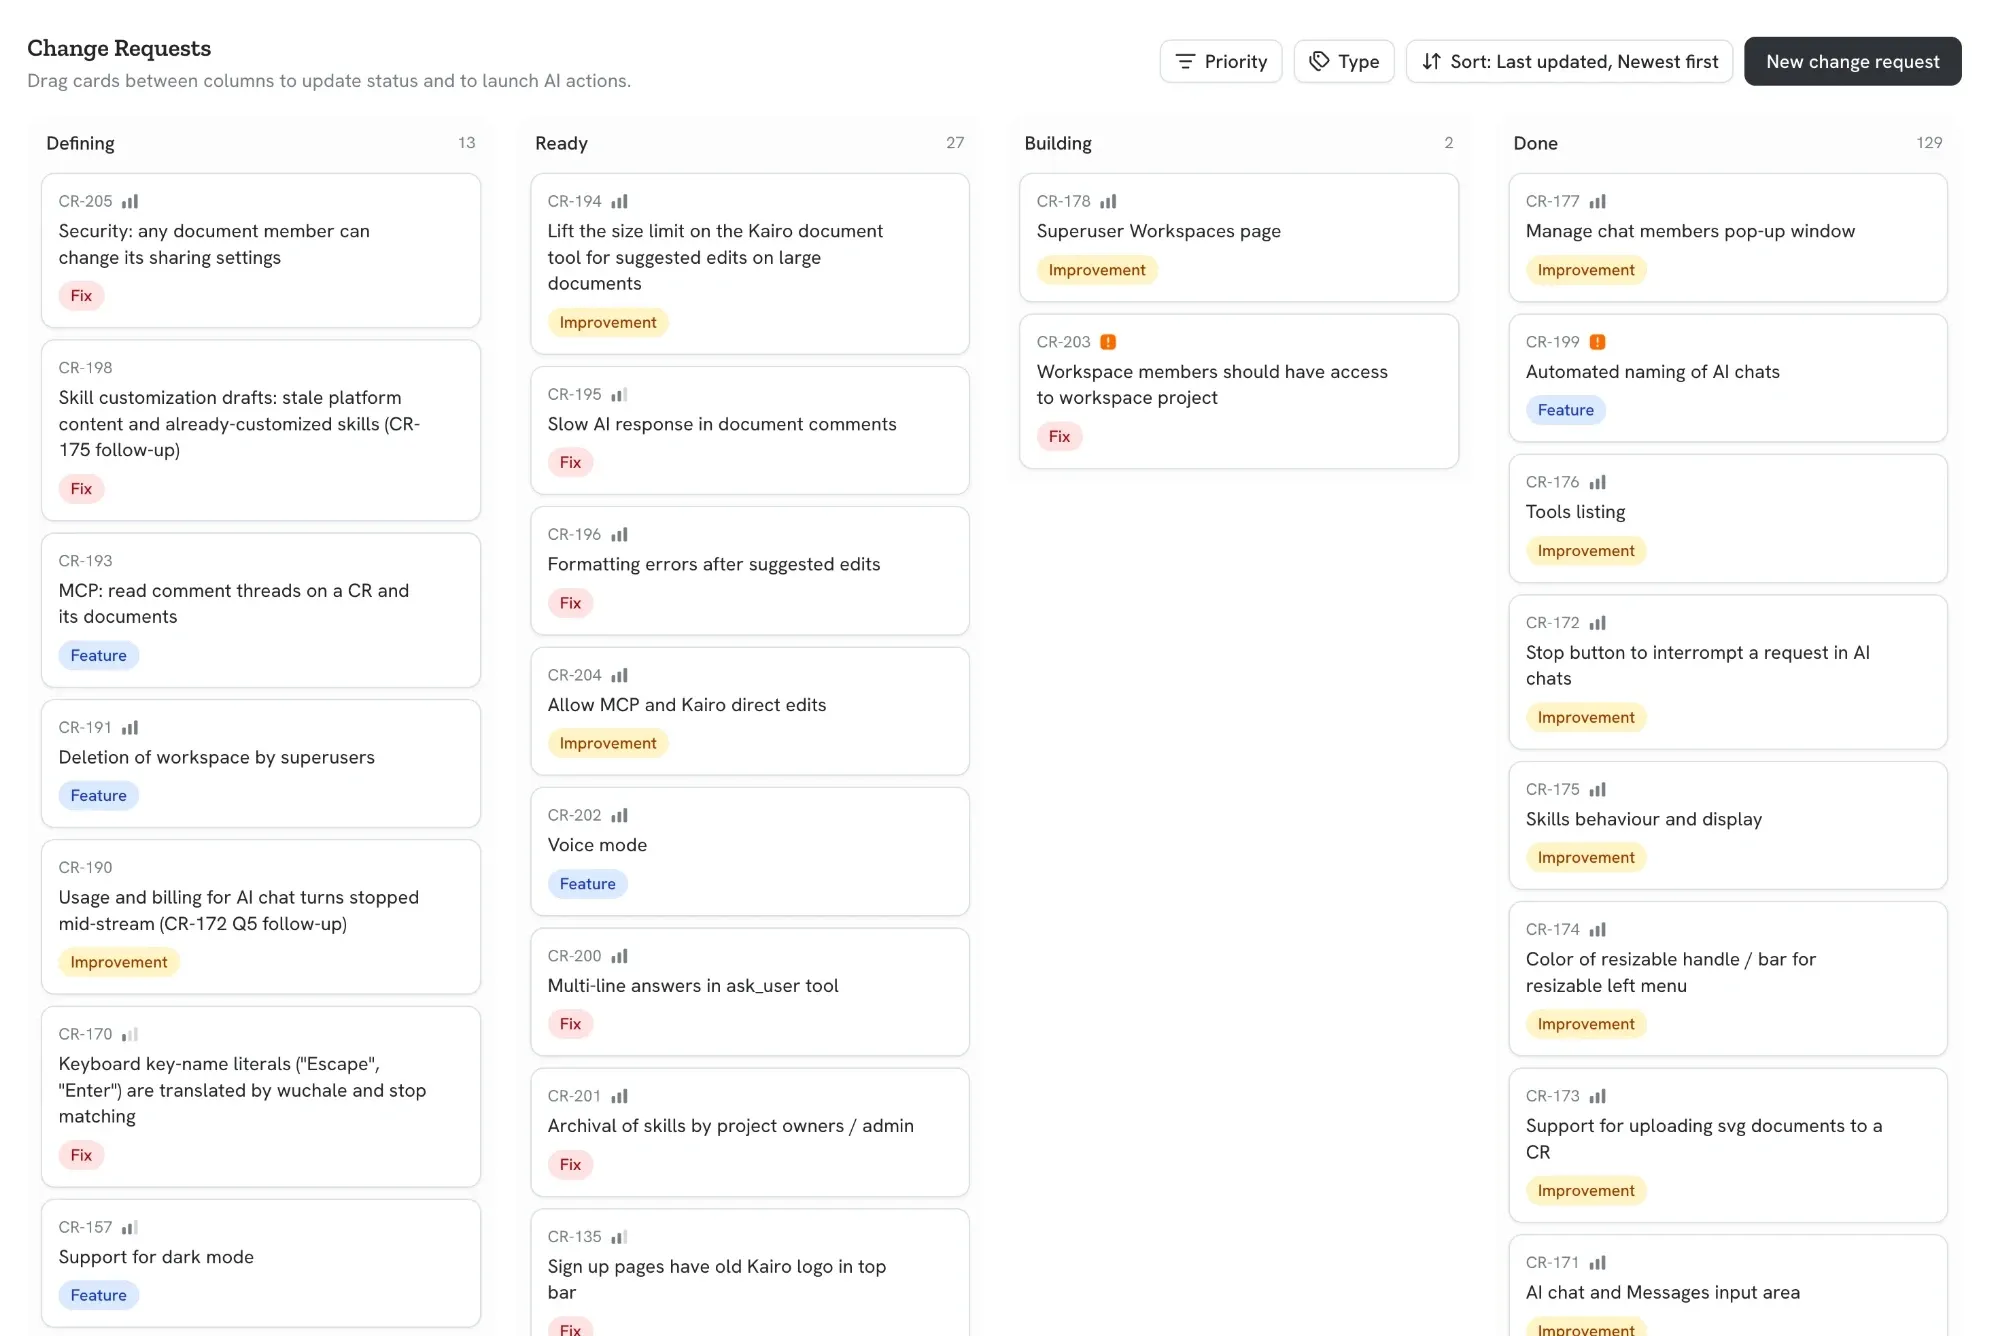The width and height of the screenshot is (1996, 1336).
Task: Click the priority bars icon on CR-157
Action: tap(130, 1228)
